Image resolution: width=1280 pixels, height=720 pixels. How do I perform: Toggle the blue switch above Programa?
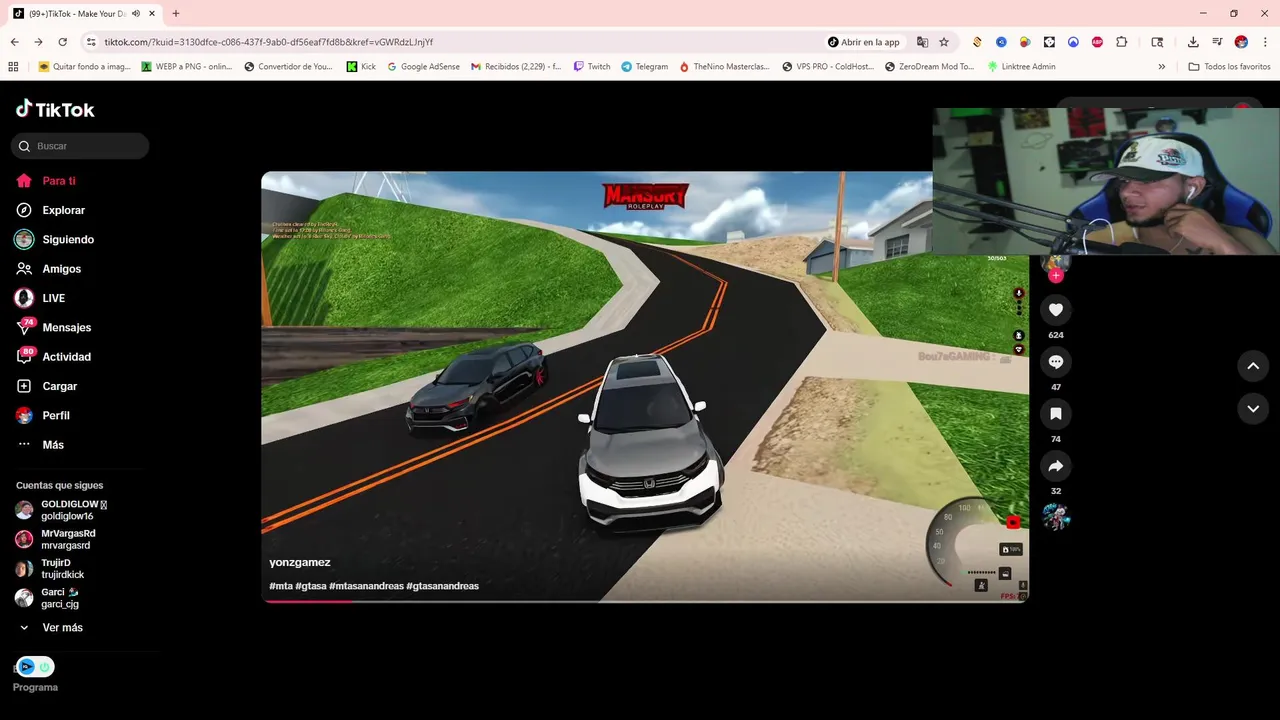[35, 667]
